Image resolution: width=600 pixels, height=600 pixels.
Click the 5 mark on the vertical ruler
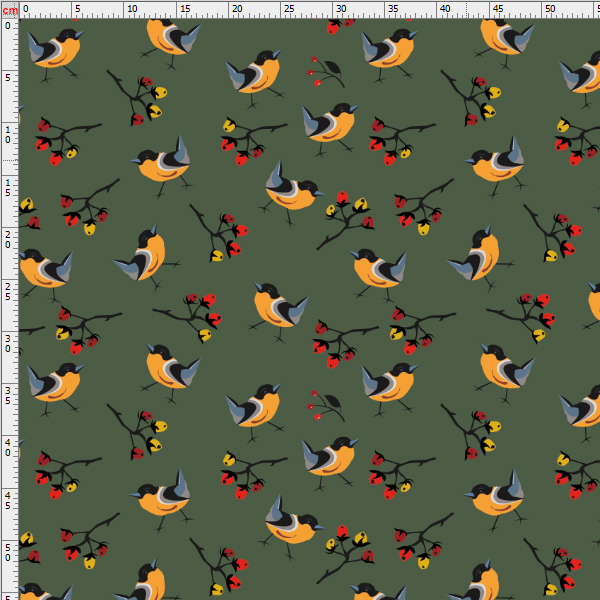(8, 77)
